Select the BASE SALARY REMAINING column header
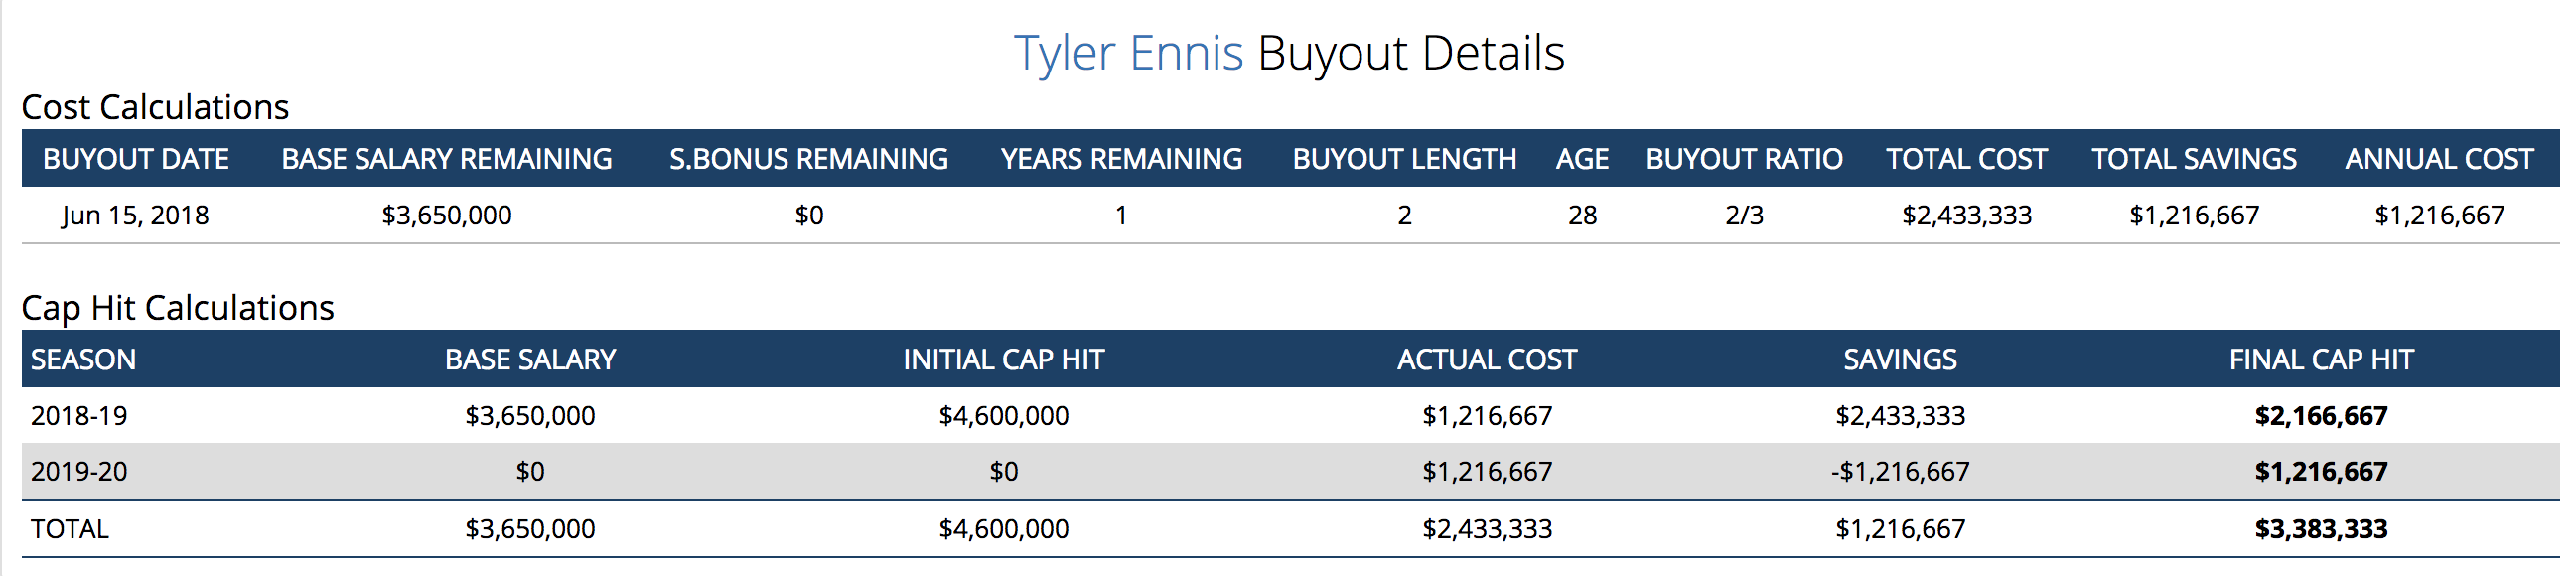Screen dimensions: 2576x576 446,159
